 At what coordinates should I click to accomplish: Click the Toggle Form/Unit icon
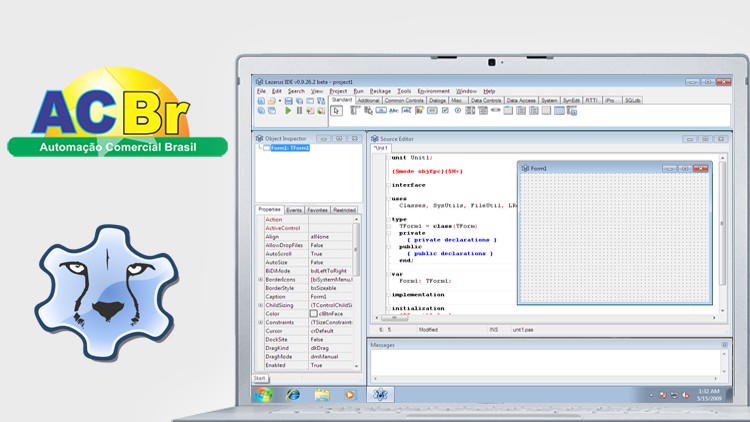point(321,101)
